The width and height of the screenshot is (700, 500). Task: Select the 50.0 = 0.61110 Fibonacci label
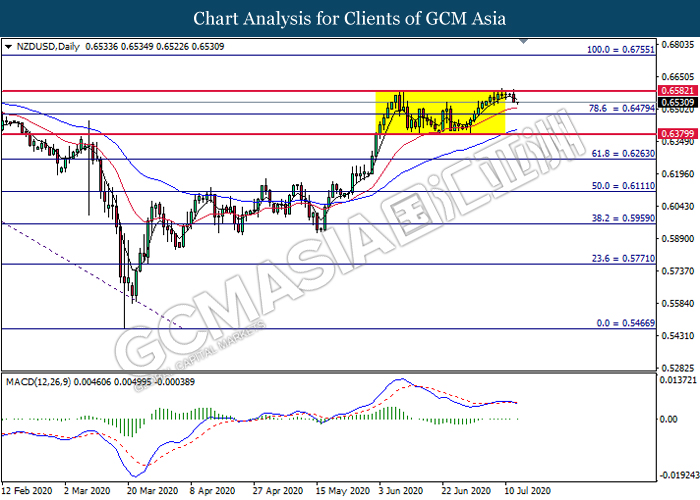point(622,185)
